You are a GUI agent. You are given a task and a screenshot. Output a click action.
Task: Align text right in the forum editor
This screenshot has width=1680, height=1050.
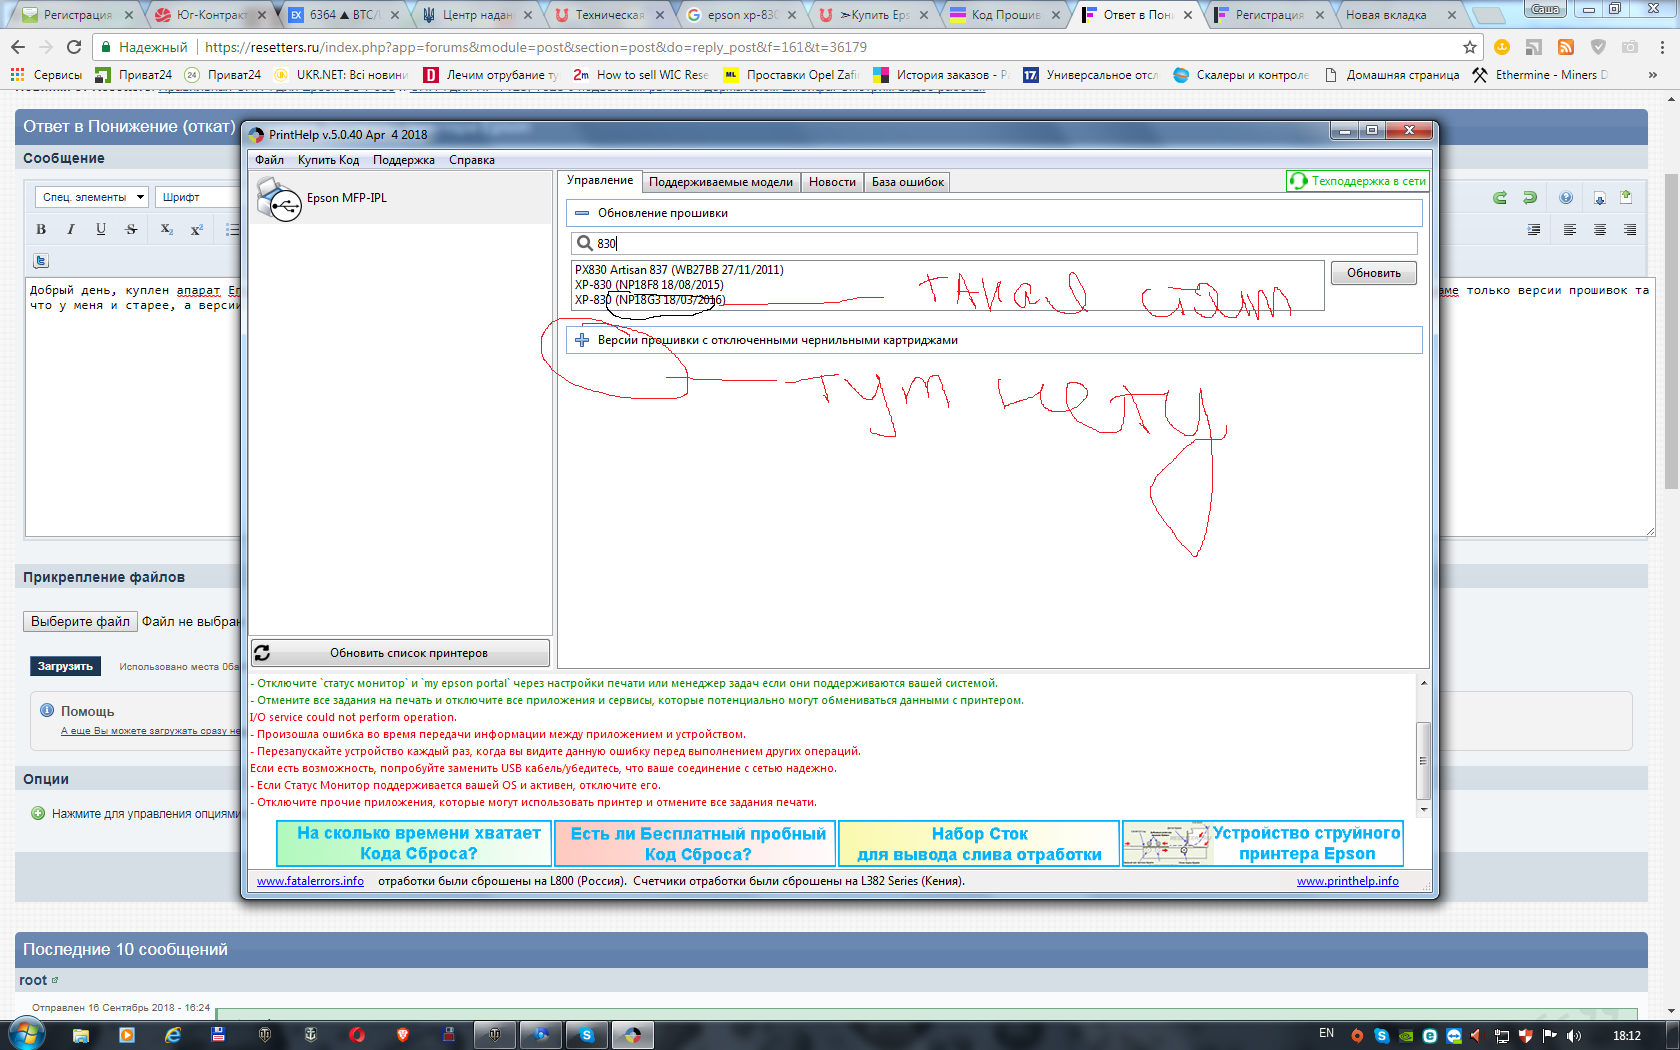[1630, 230]
